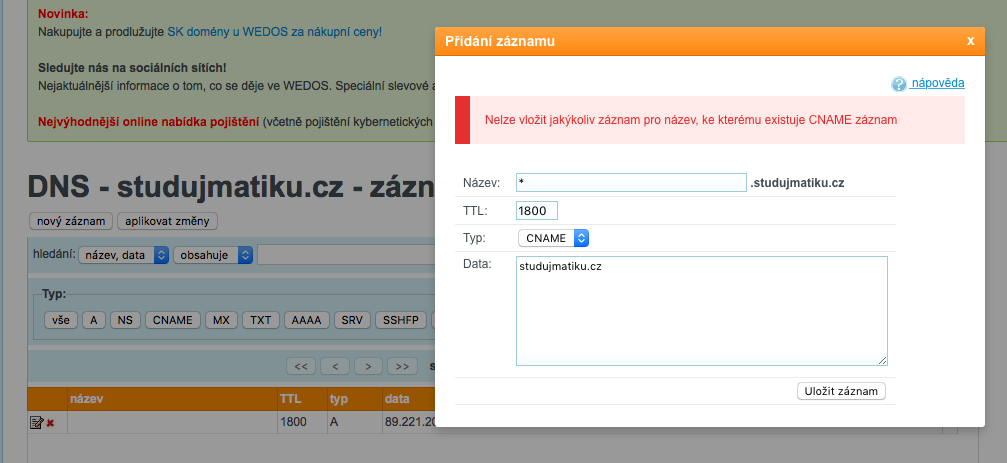Click the Sledujte nás na sociálních sítích heading
This screenshot has height=463, width=1007.
pos(132,67)
